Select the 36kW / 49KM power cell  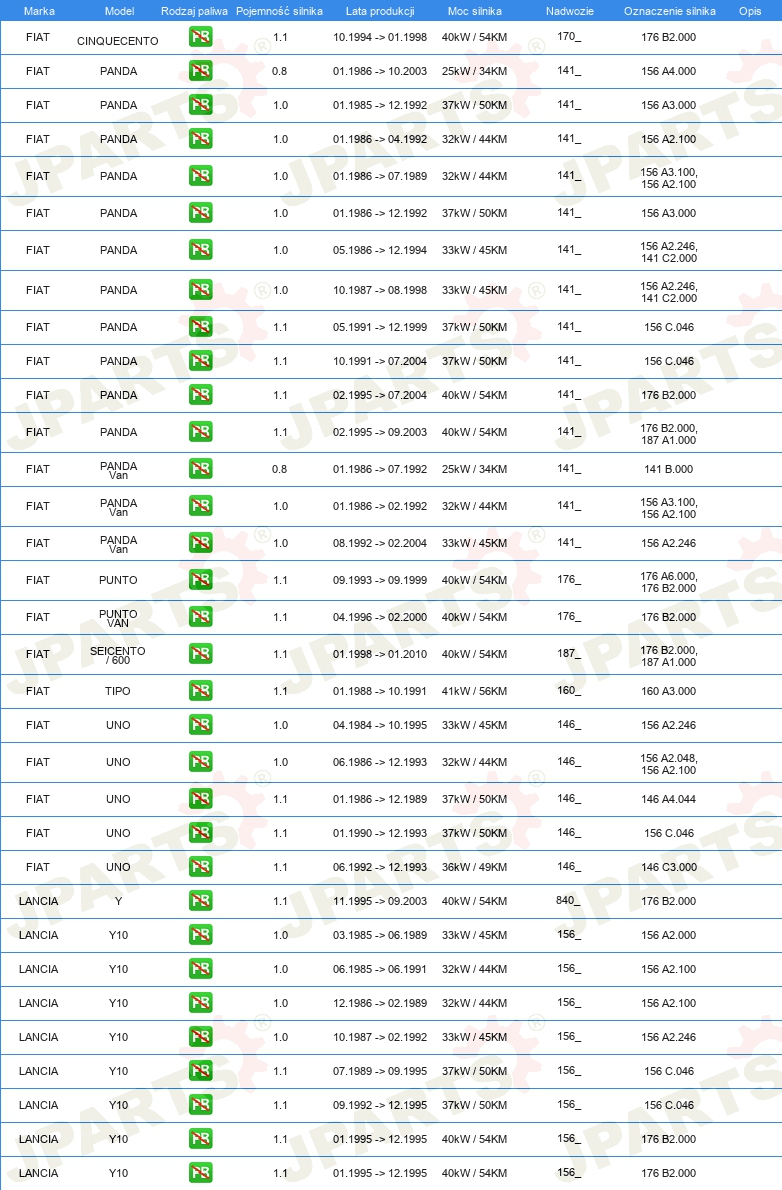coord(475,867)
